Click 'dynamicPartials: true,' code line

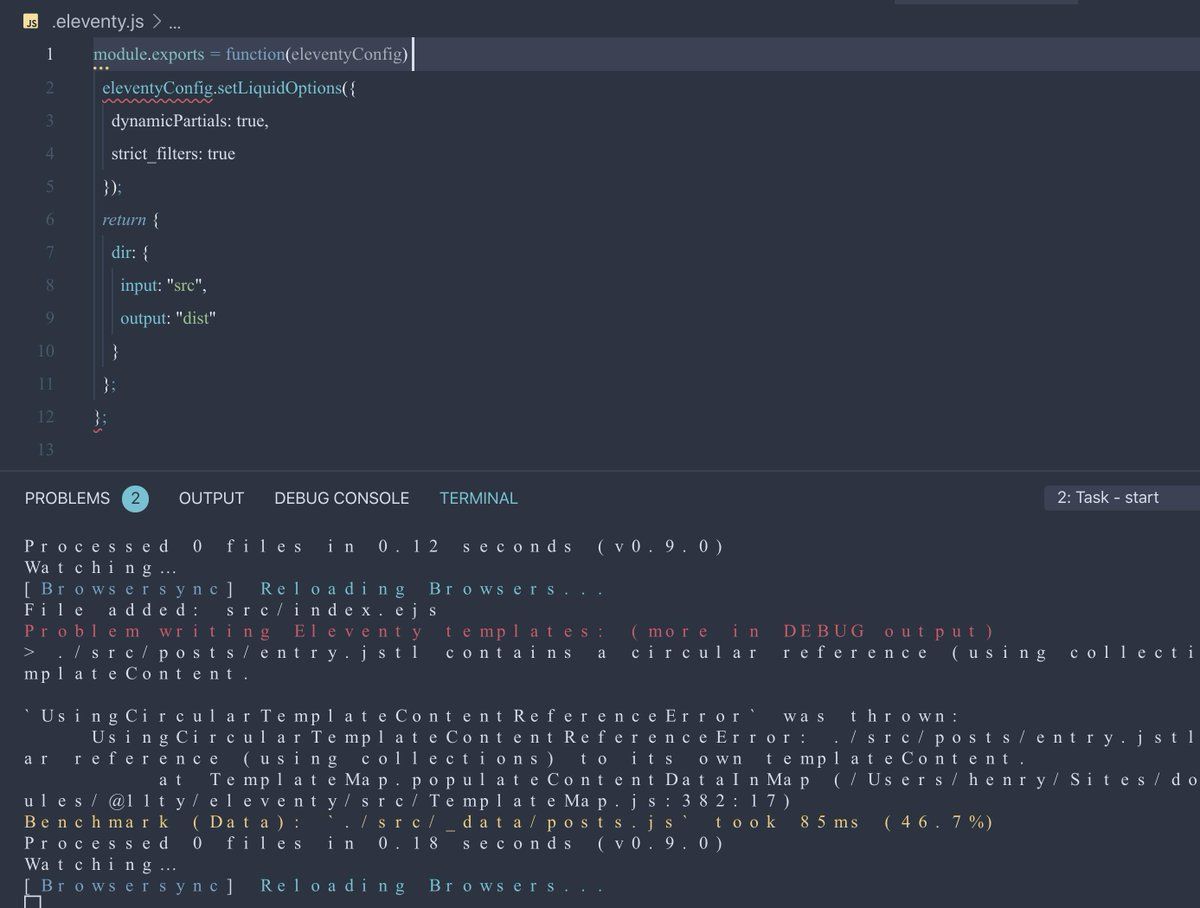[189, 121]
